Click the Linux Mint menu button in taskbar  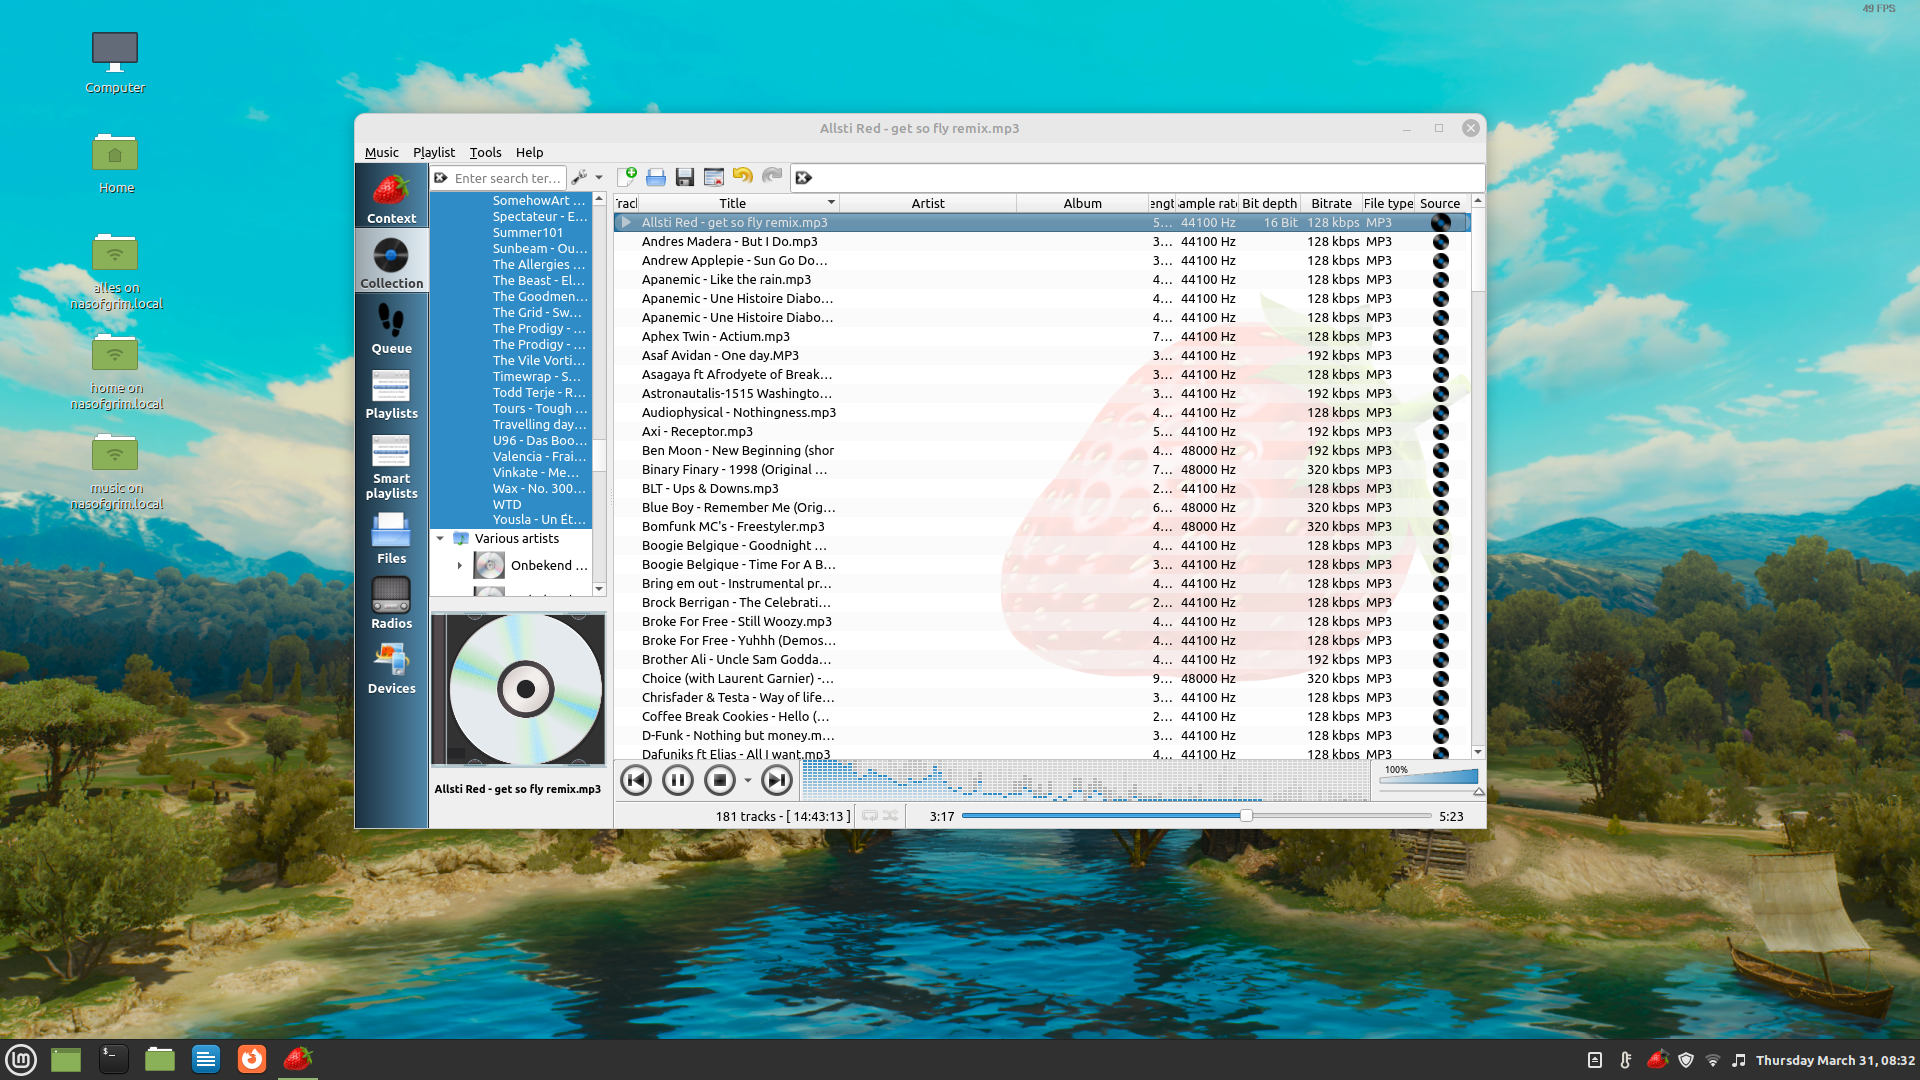22,1059
